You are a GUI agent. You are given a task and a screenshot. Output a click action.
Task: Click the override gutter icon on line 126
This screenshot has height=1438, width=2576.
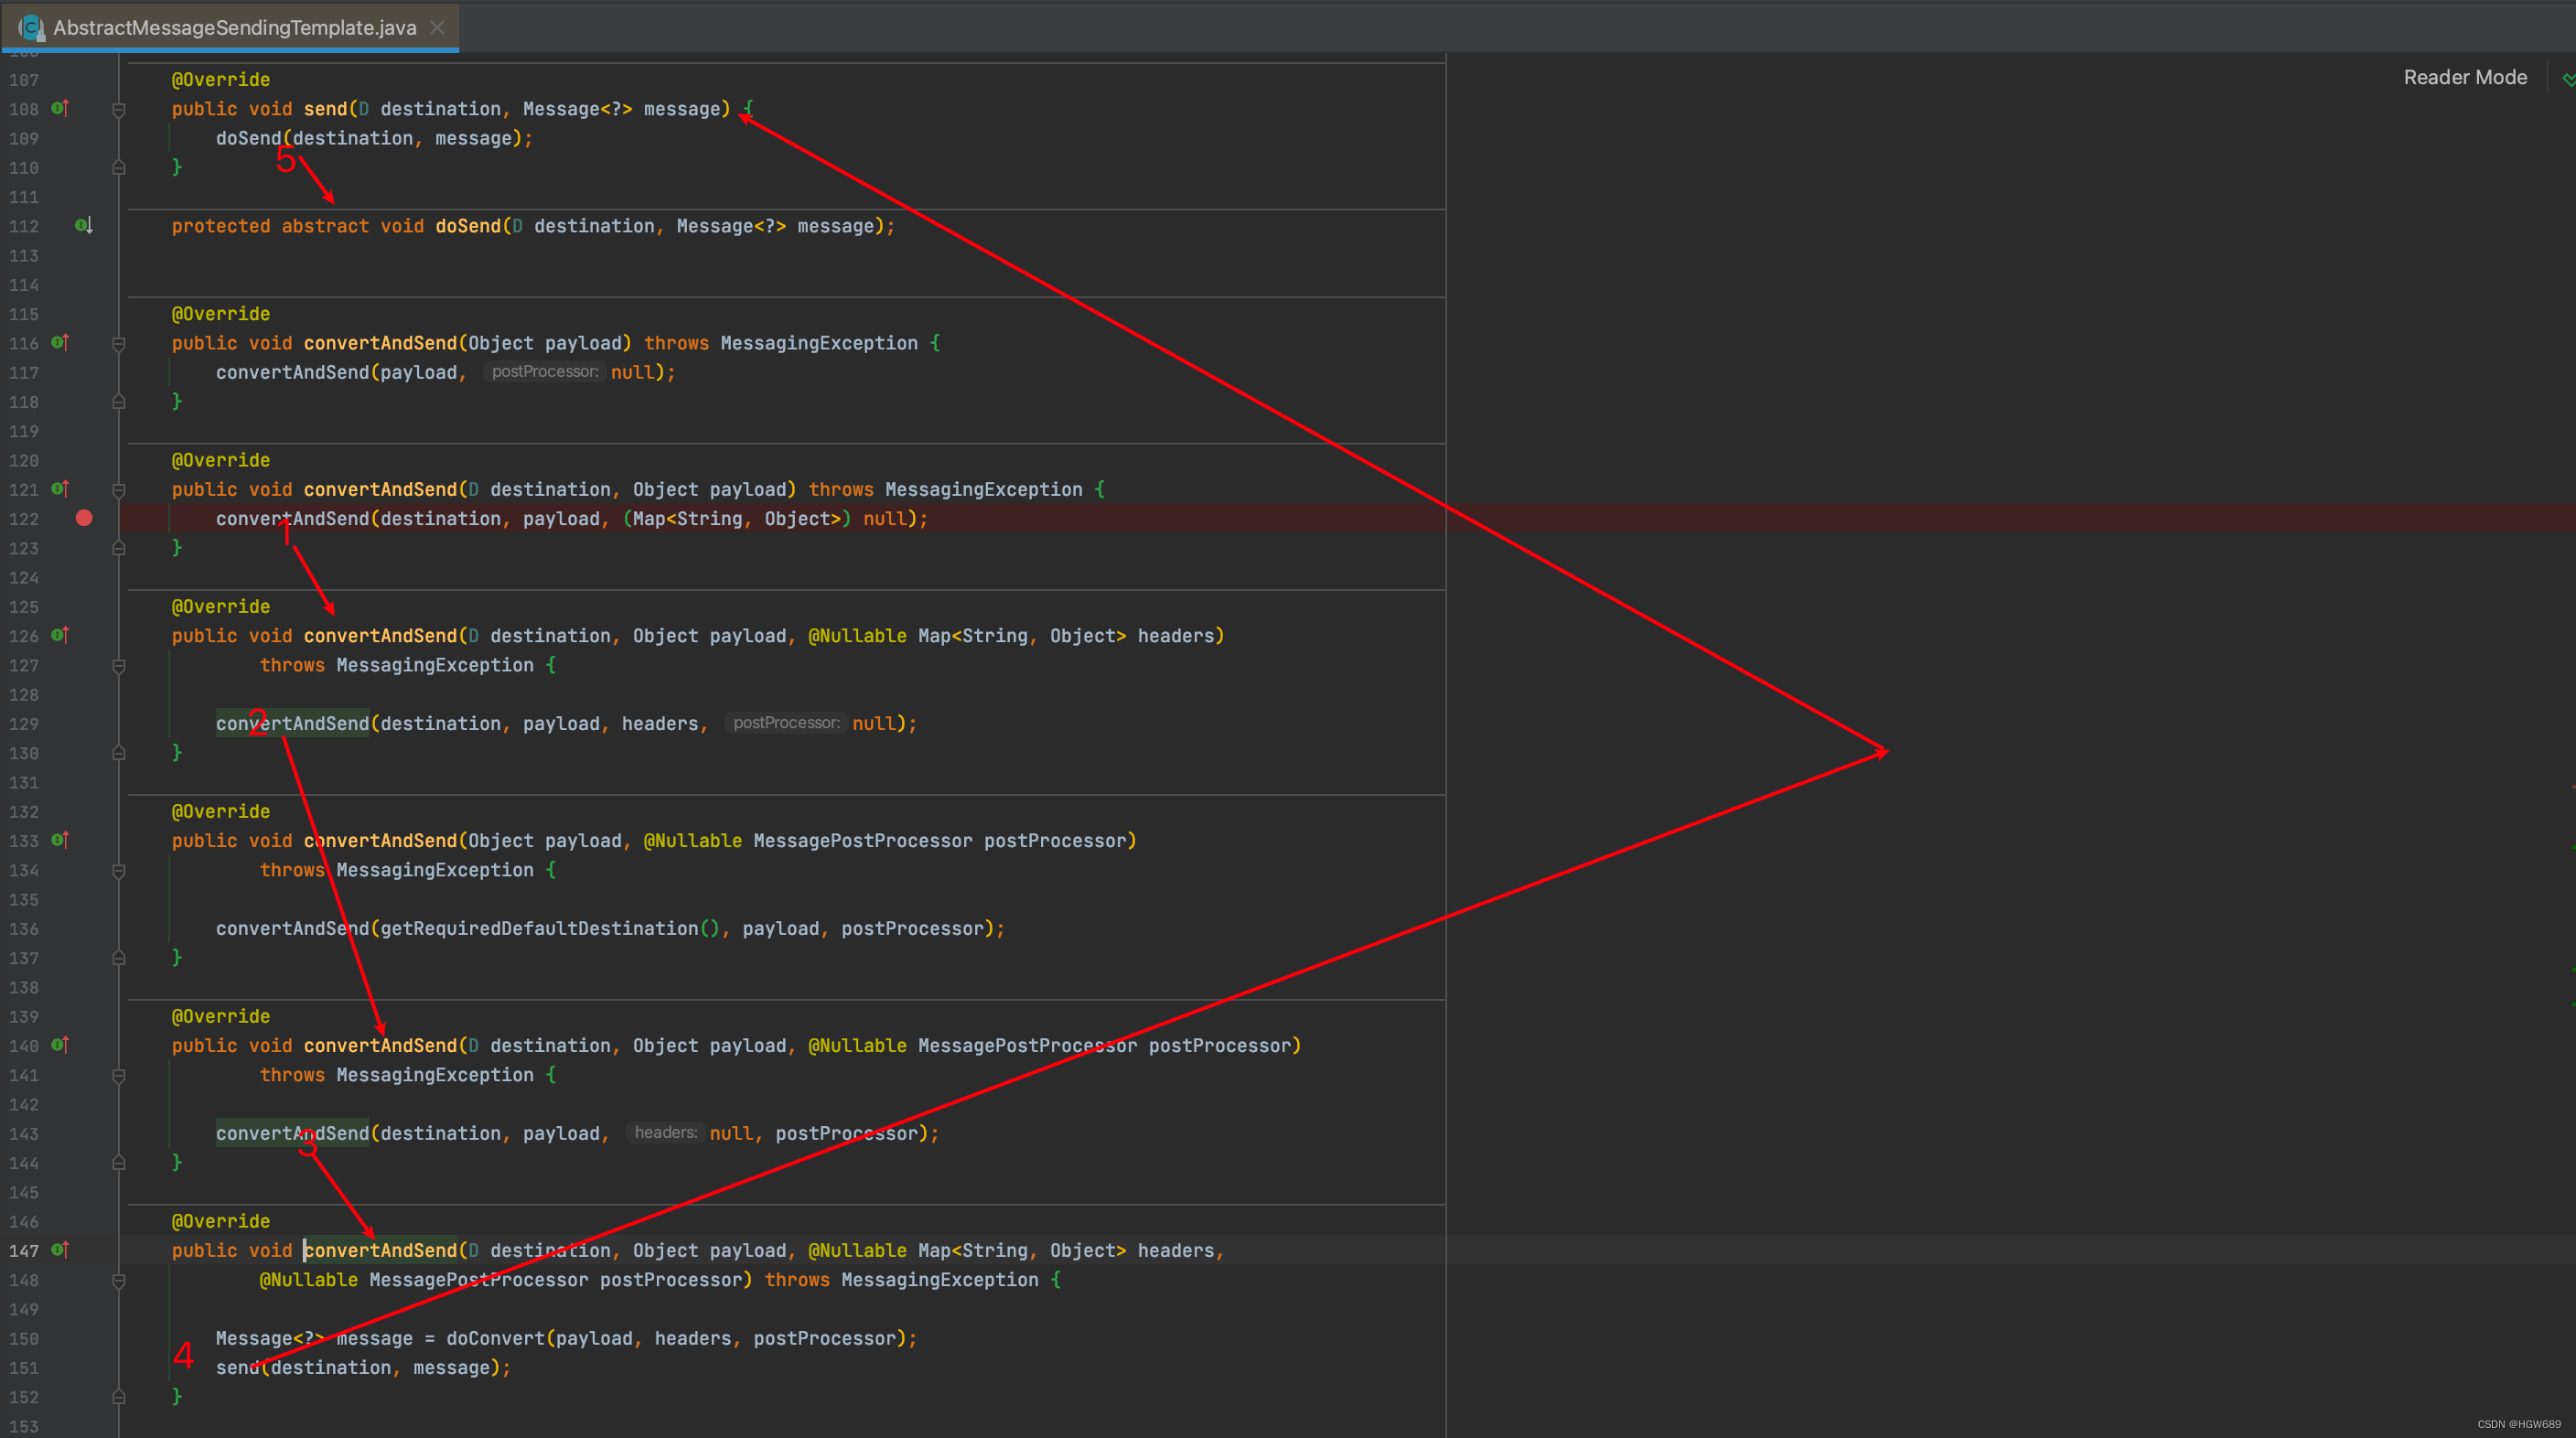point(60,635)
